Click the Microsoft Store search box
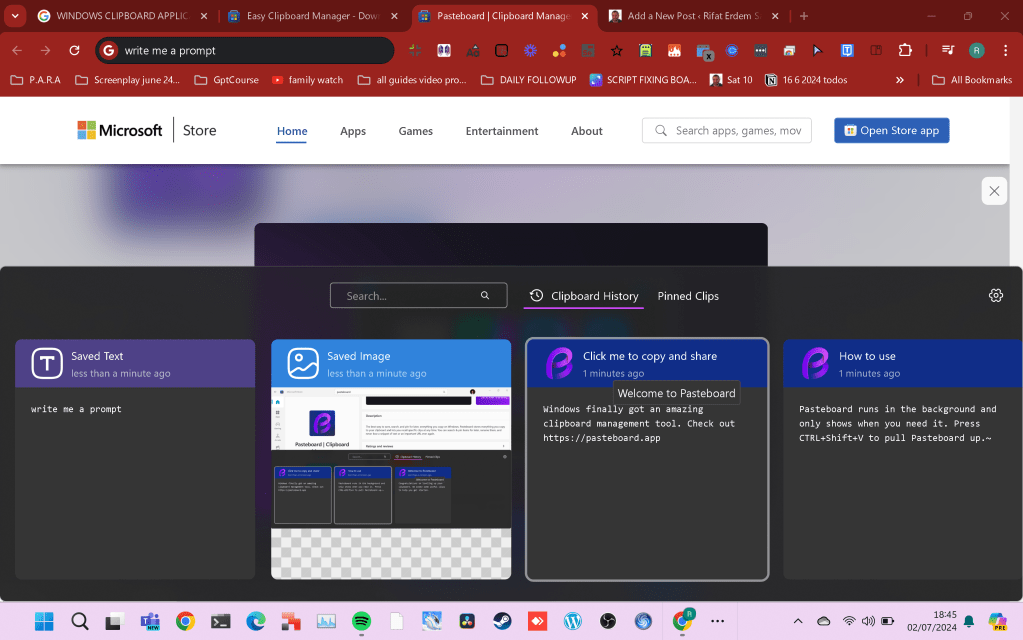1023x640 pixels. pyautogui.click(x=726, y=130)
